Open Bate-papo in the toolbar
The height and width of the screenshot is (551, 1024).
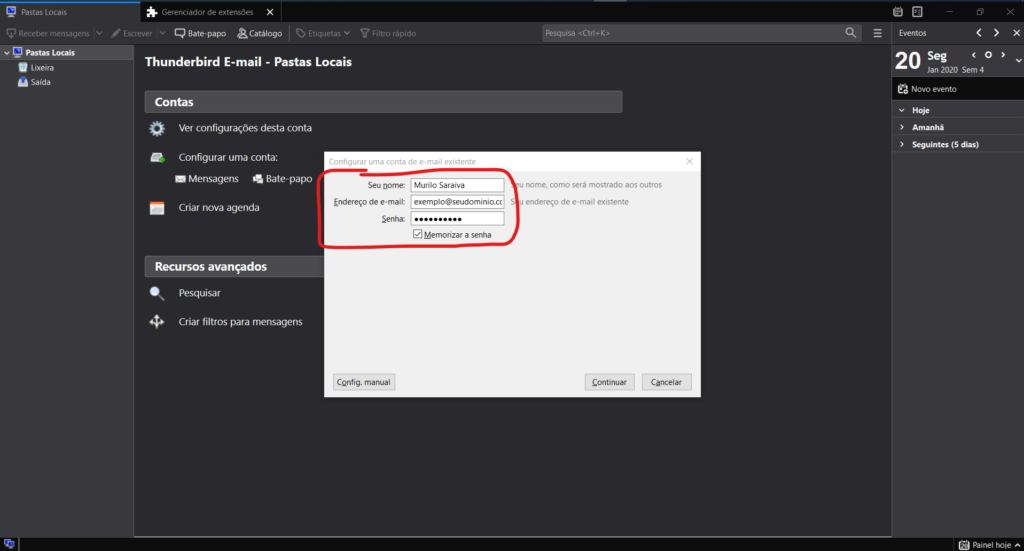point(200,33)
